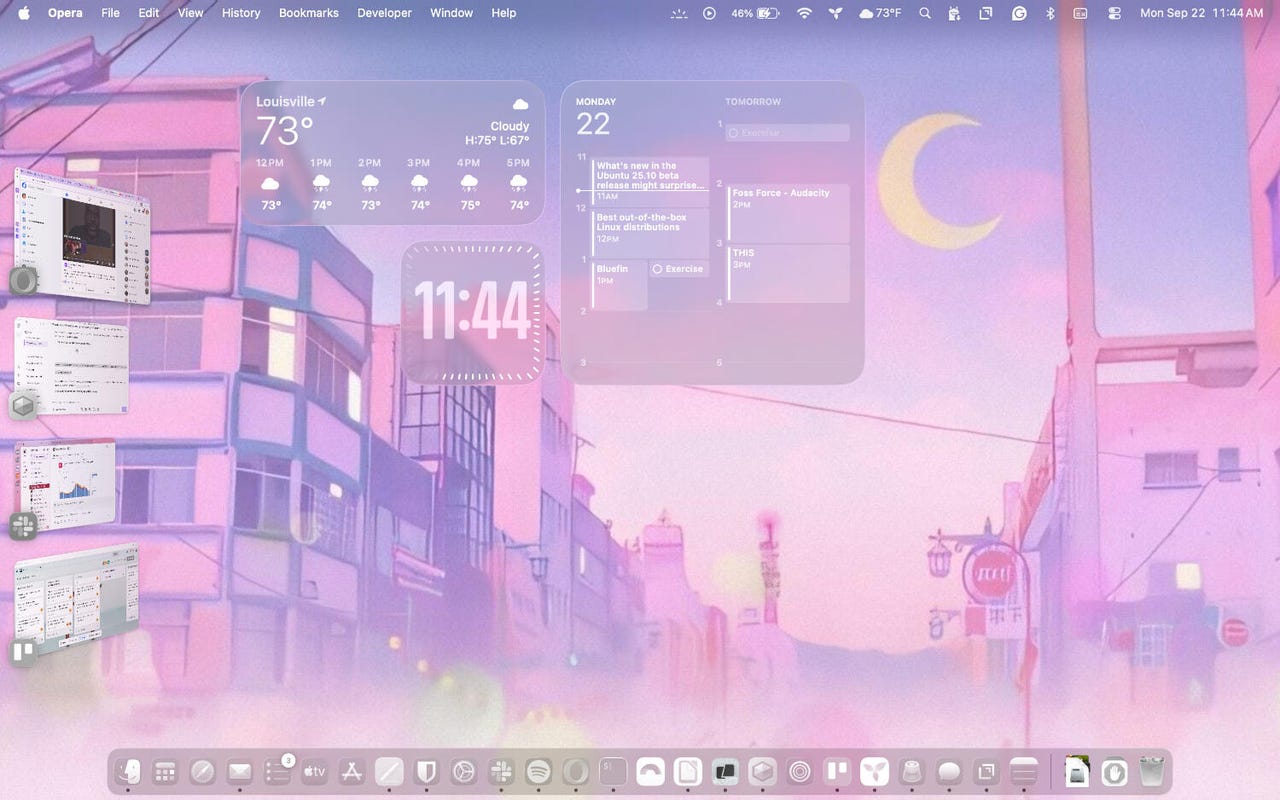Open the Bluefin 1PM calendar event
This screenshot has height=800, width=1280.
pyautogui.click(x=618, y=284)
